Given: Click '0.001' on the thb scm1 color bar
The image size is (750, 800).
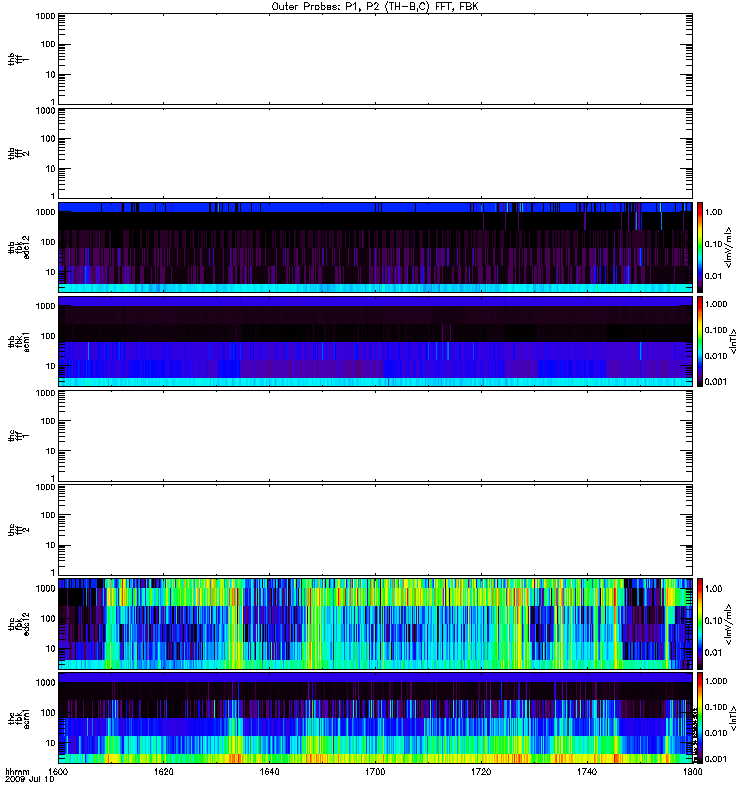Looking at the screenshot, I should click(716, 382).
